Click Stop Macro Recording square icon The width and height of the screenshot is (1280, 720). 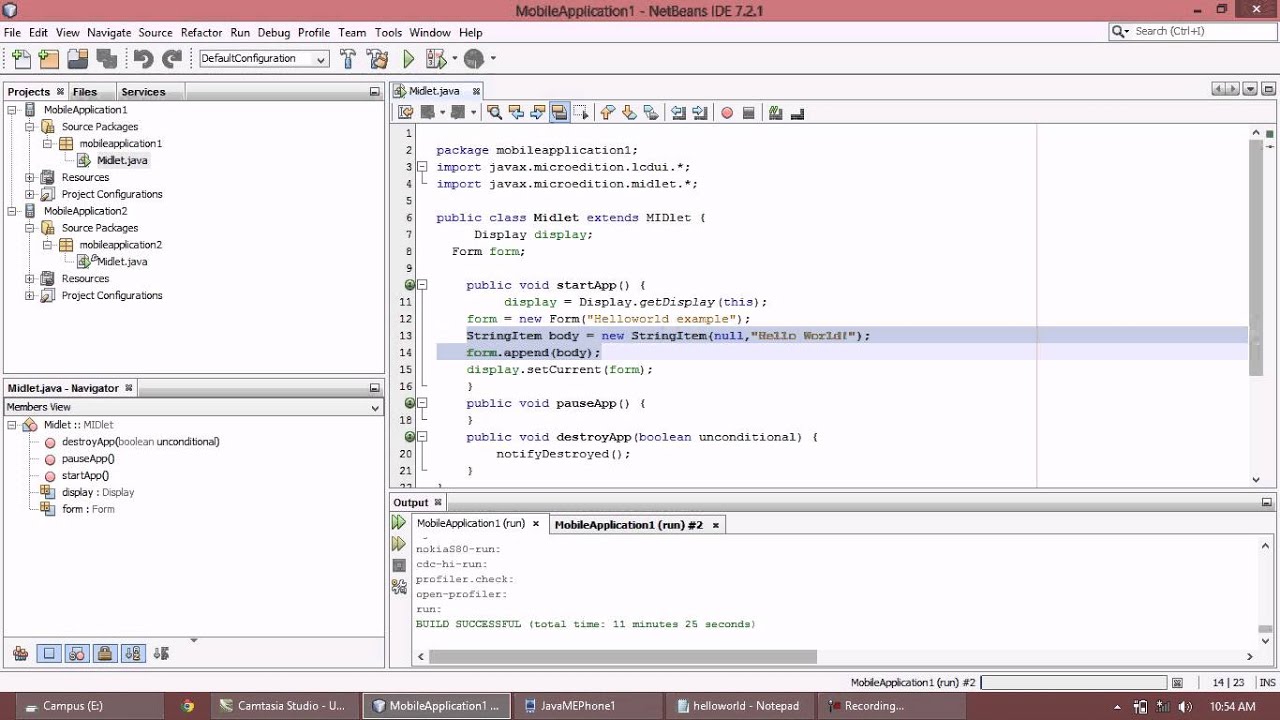coord(748,113)
